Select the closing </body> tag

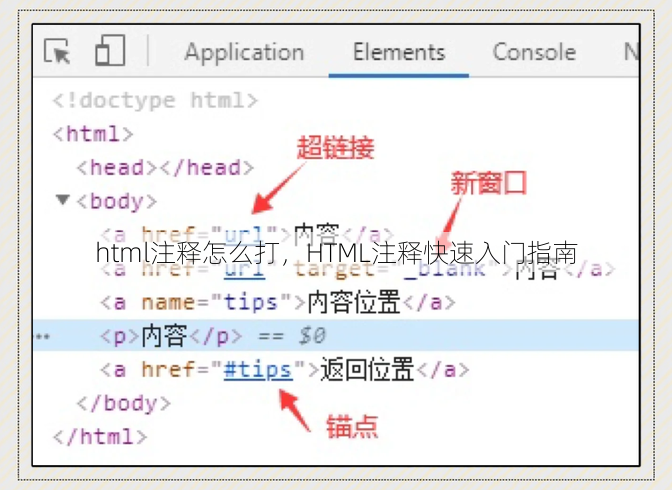coord(123,403)
